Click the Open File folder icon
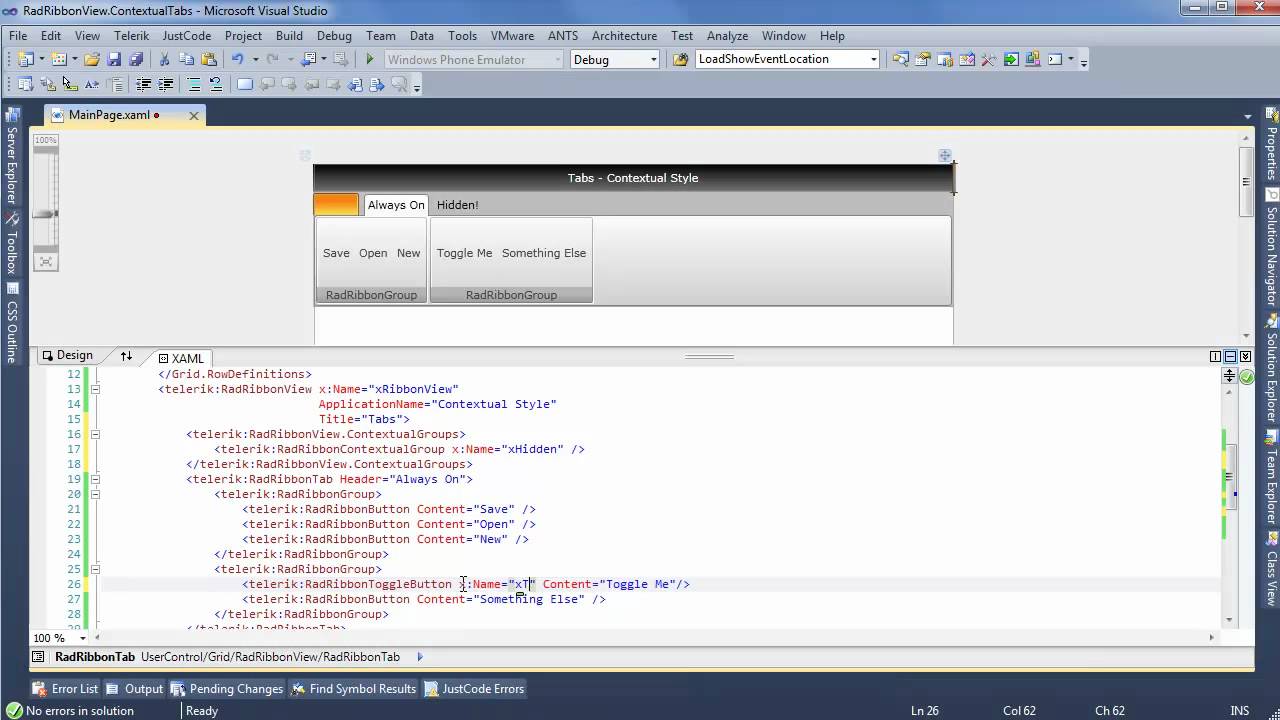 click(92, 59)
